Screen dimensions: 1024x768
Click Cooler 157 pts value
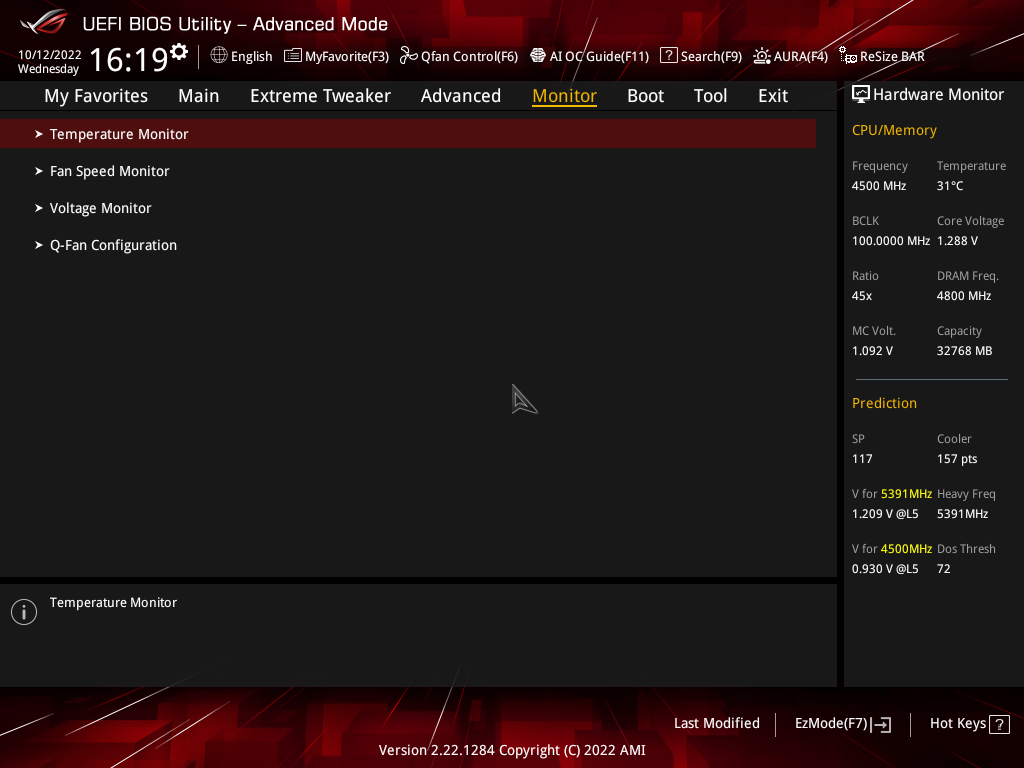957,459
